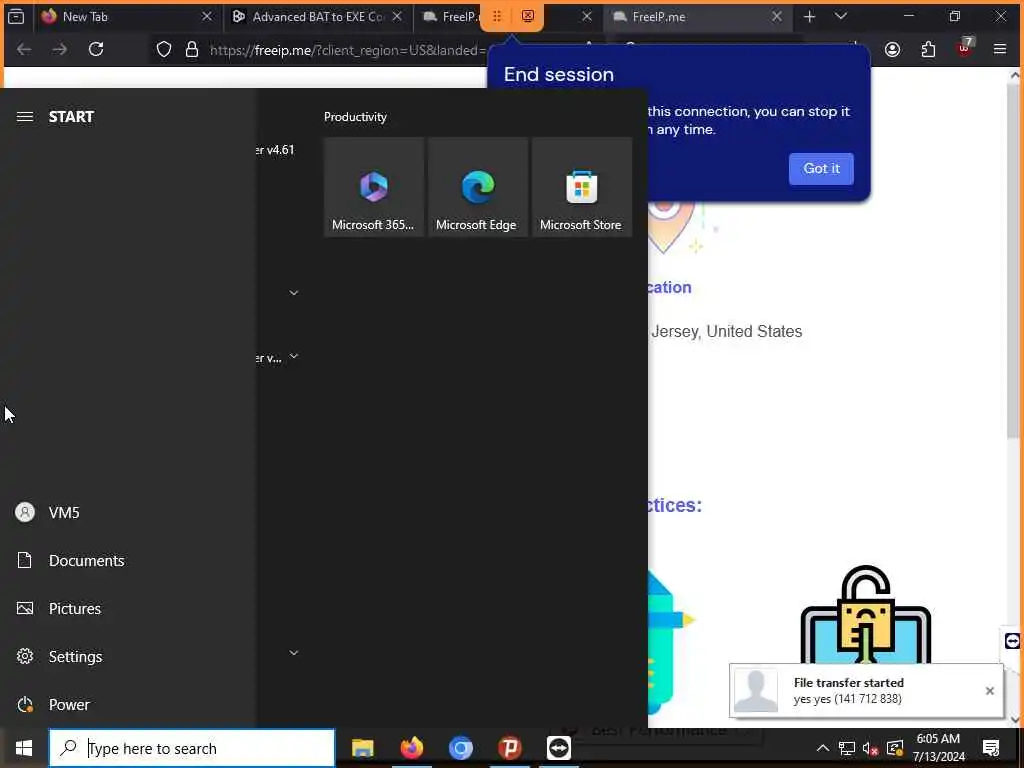Open Firefox account icon
Viewport: 1024px width, 768px height.
(892, 50)
